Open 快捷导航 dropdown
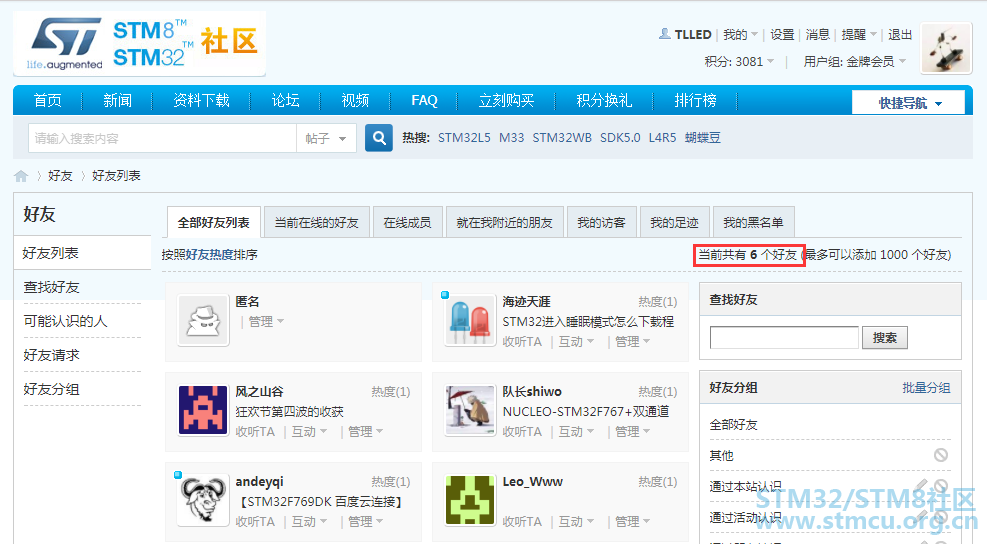The image size is (987, 544). pos(908,103)
